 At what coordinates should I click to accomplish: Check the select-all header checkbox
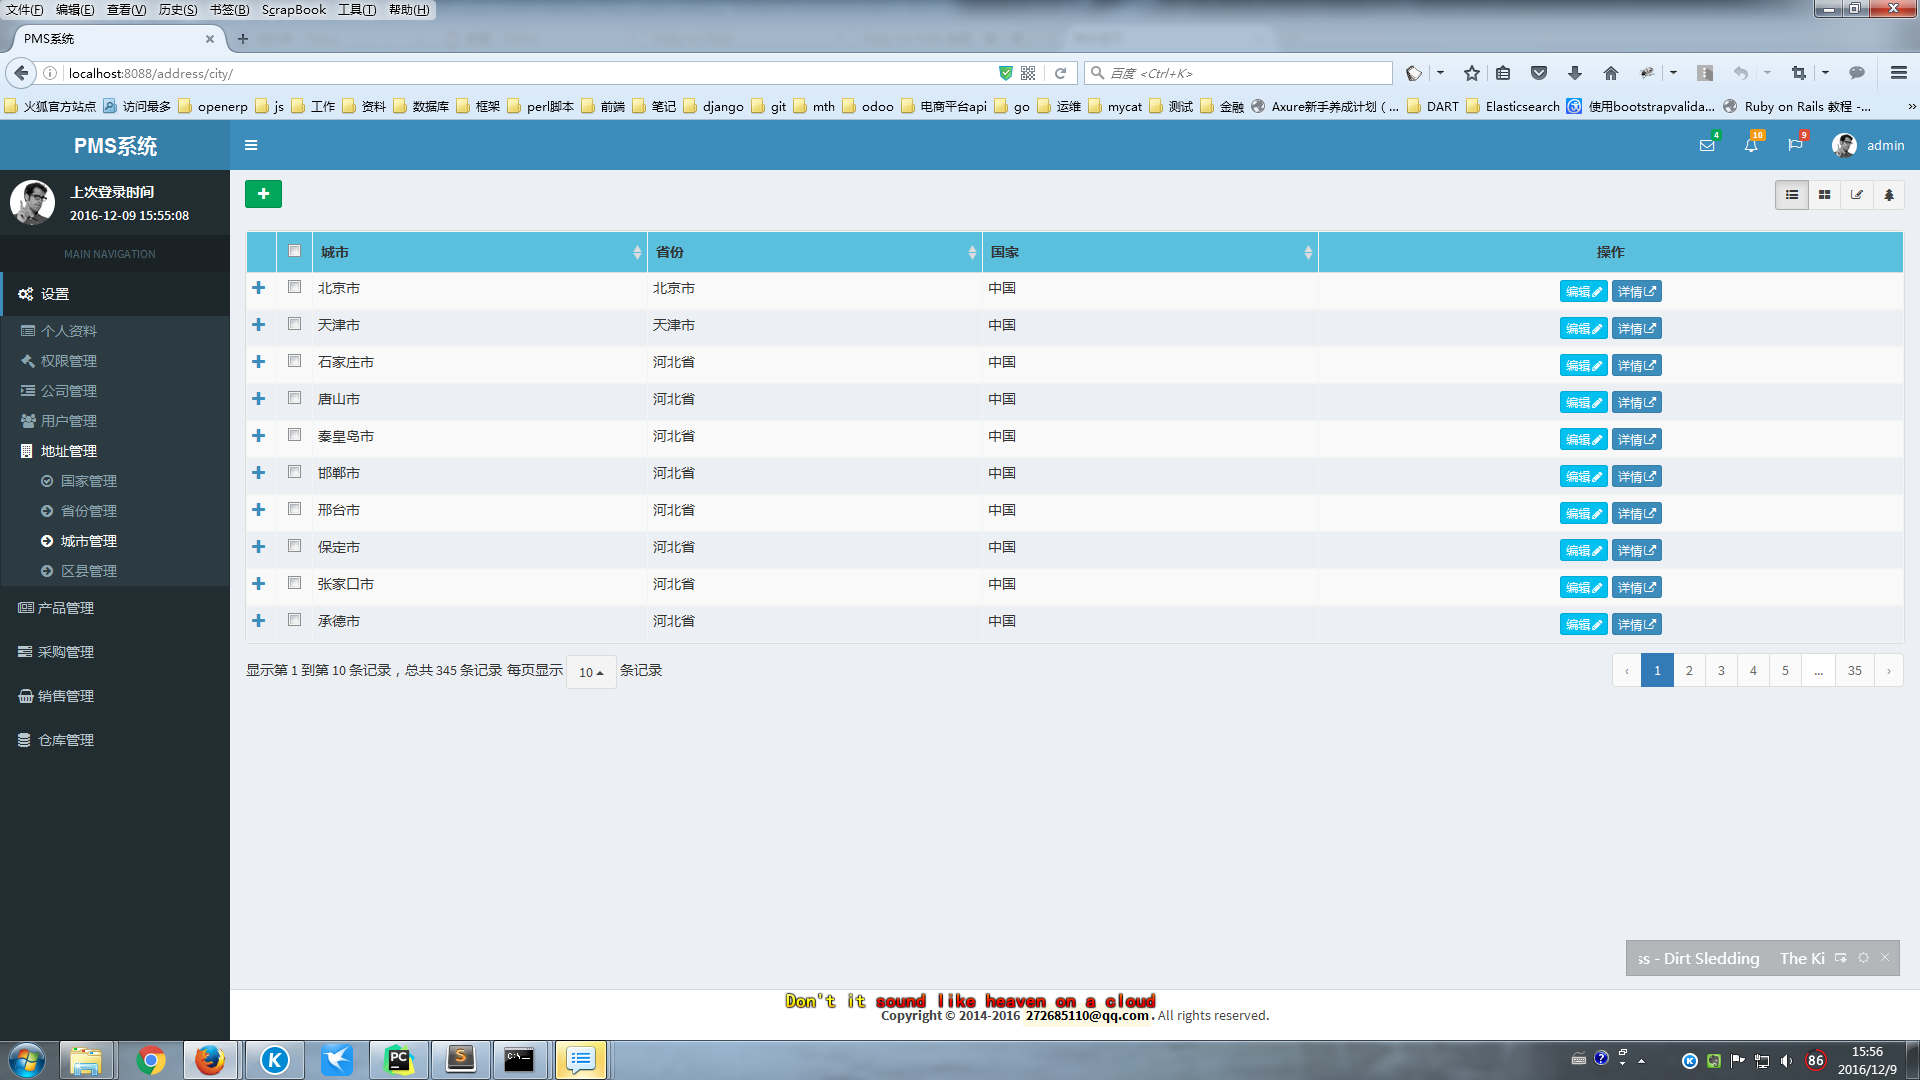[x=294, y=251]
